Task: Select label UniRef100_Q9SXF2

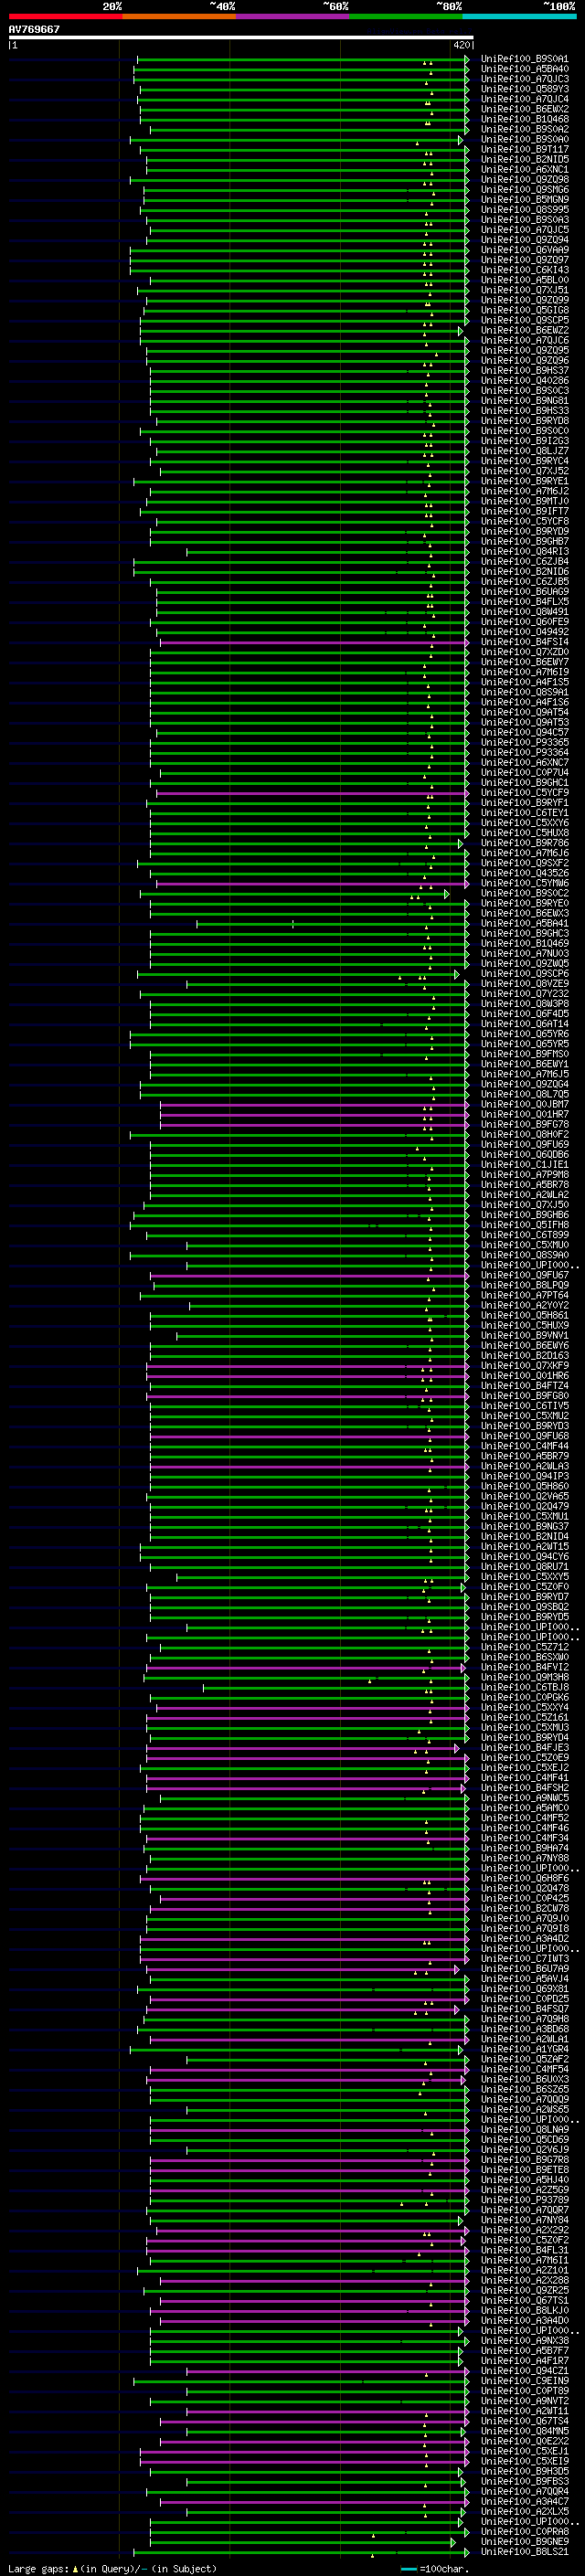Action: click(x=524, y=863)
